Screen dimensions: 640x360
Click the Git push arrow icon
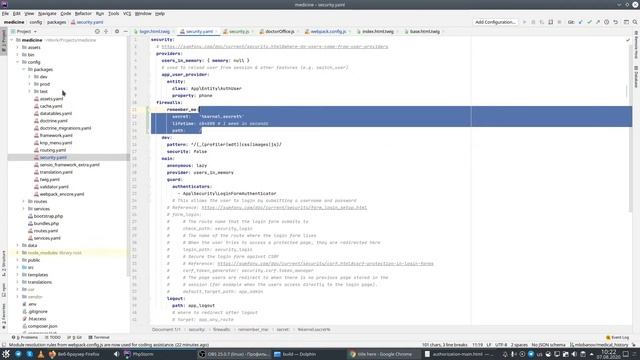tap(598, 22)
